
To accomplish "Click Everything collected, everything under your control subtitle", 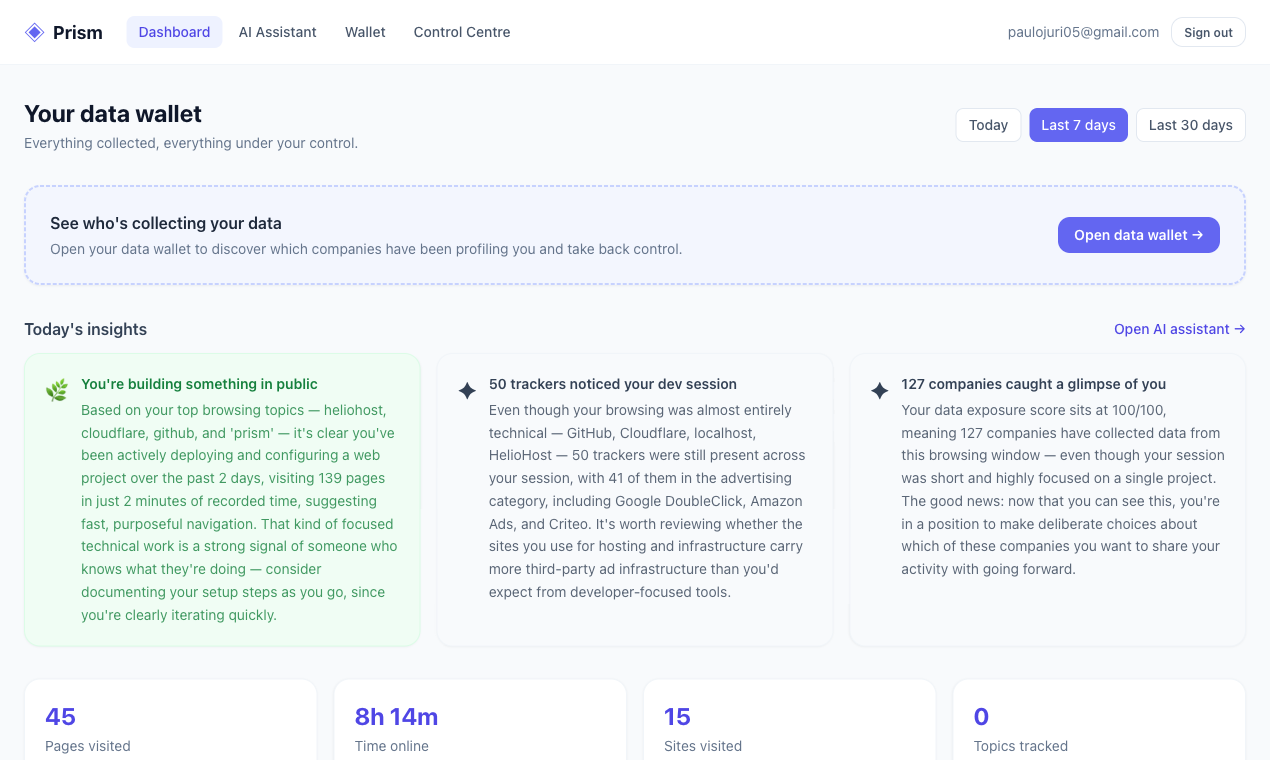I will 191,143.
